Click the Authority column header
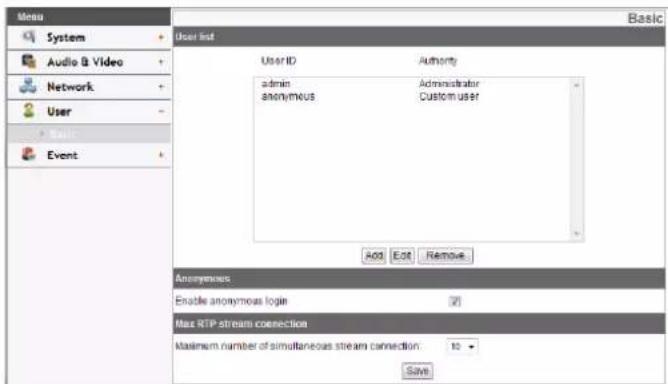Viewport: 668px width, 384px height. (438, 61)
